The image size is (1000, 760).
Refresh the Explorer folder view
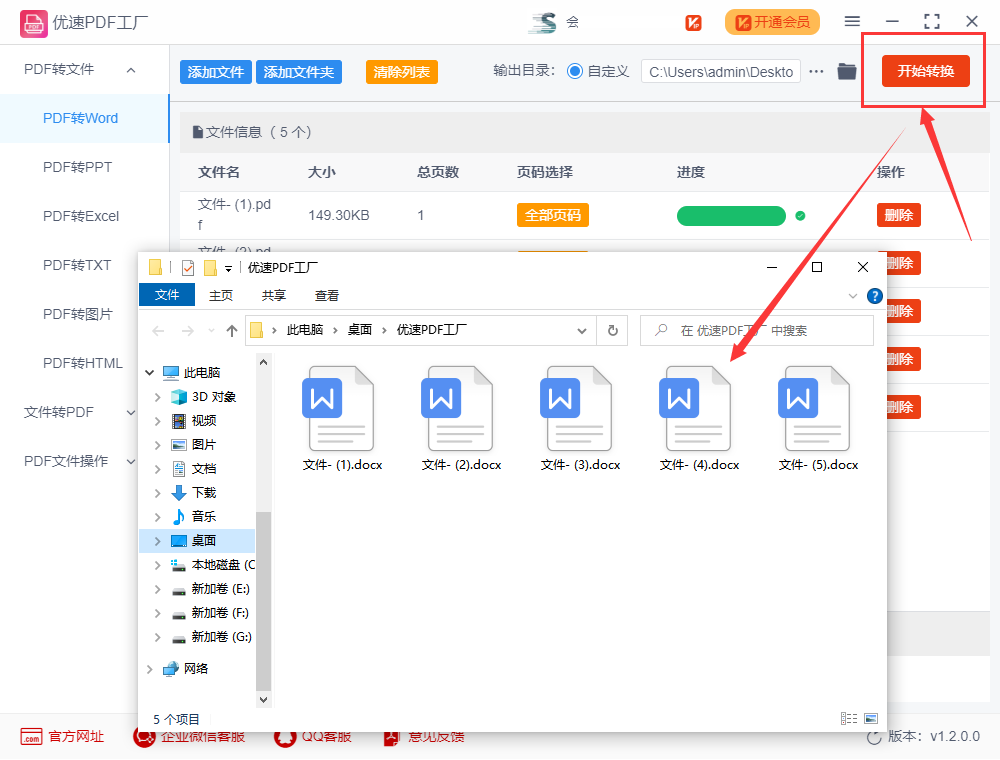(612, 330)
